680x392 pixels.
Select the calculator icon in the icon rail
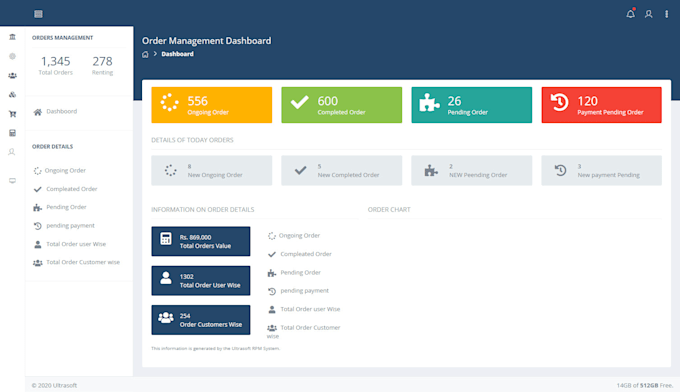point(12,133)
